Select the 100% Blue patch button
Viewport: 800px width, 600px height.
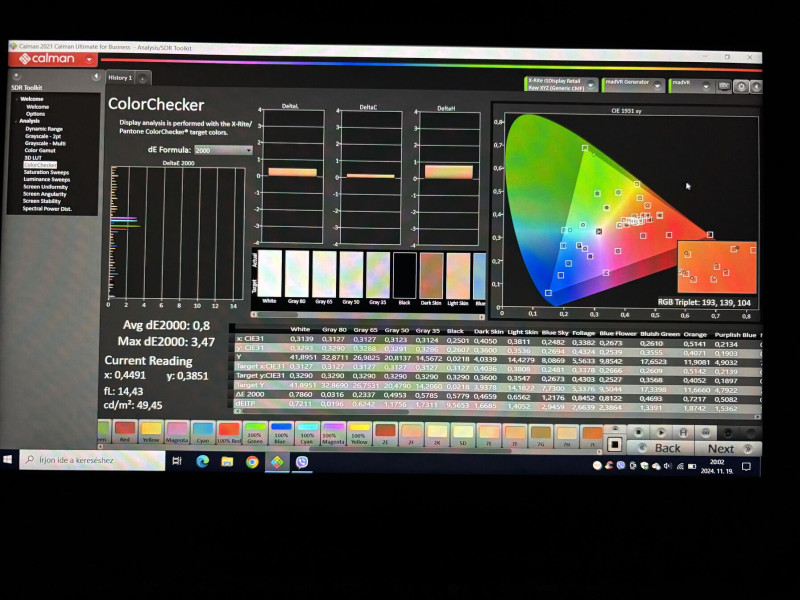point(281,433)
